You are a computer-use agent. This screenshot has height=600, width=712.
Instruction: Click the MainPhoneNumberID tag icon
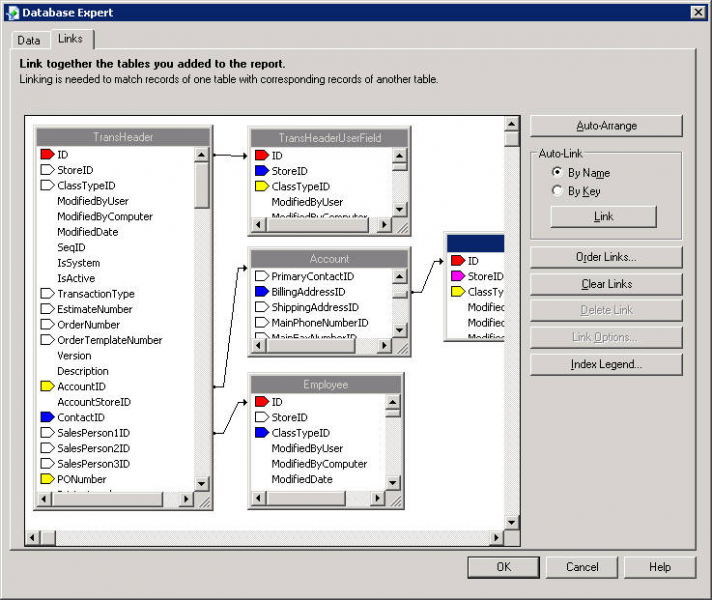[x=262, y=322]
